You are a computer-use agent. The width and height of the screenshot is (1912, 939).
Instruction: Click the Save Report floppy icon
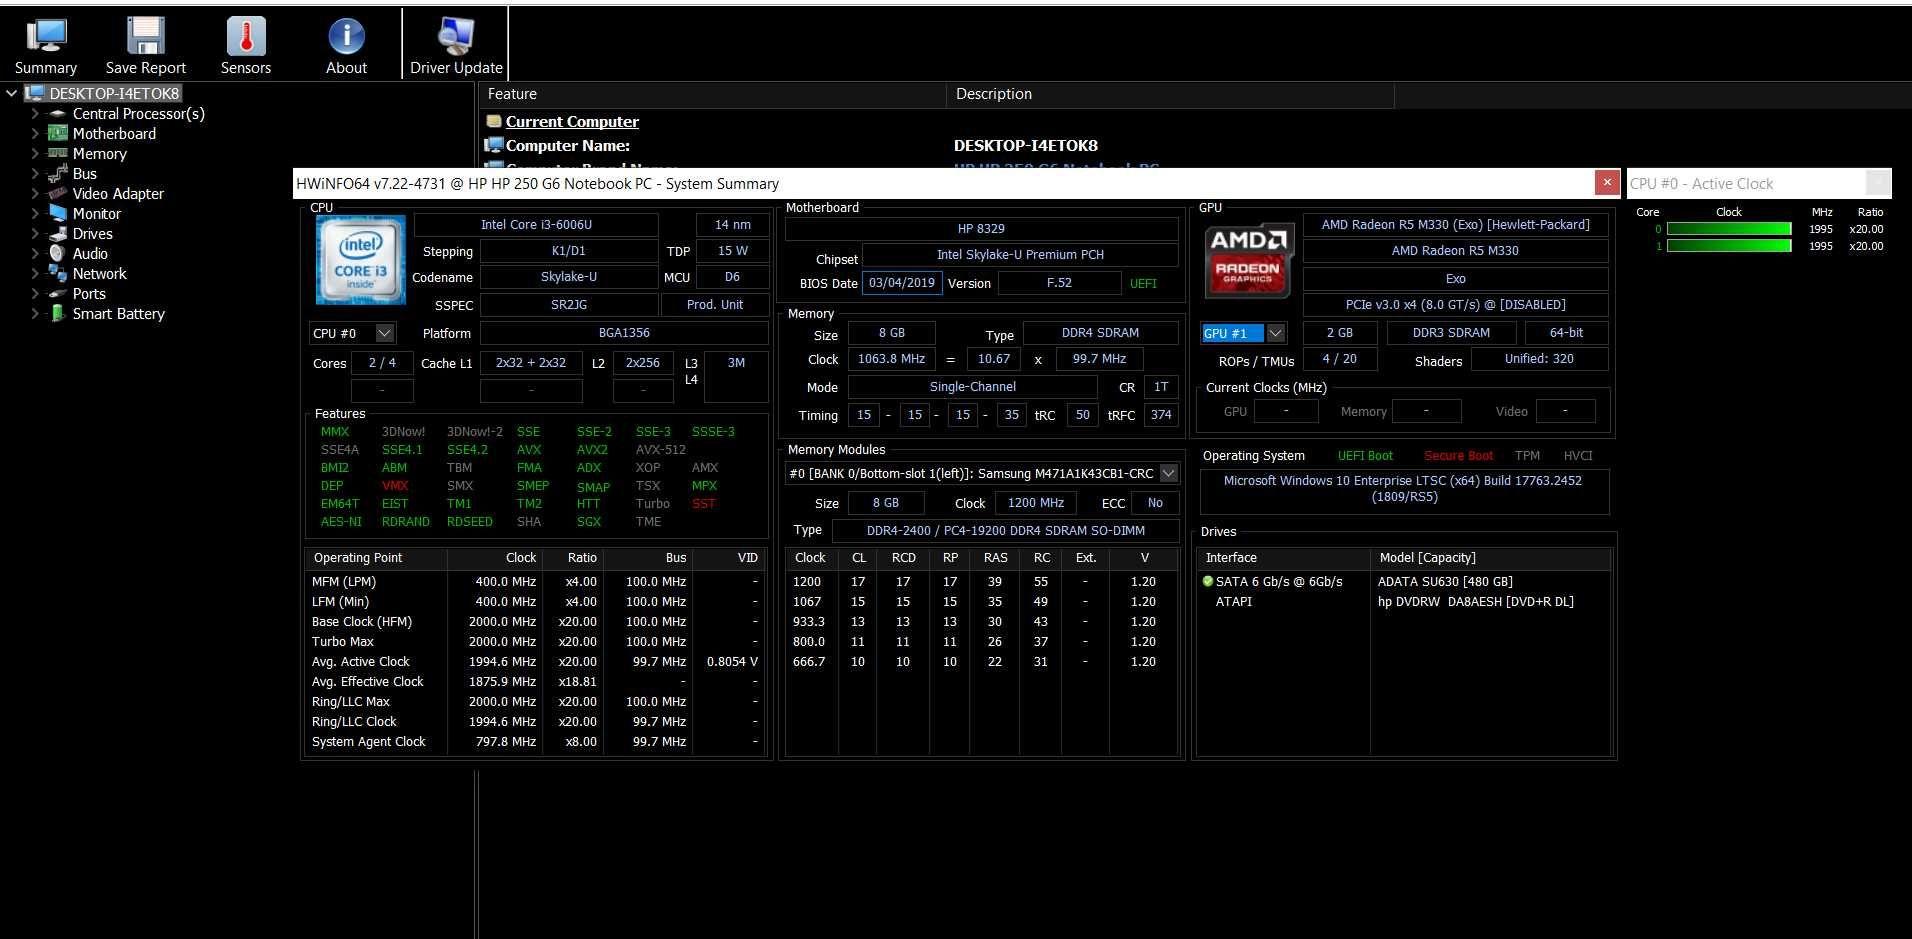point(146,36)
